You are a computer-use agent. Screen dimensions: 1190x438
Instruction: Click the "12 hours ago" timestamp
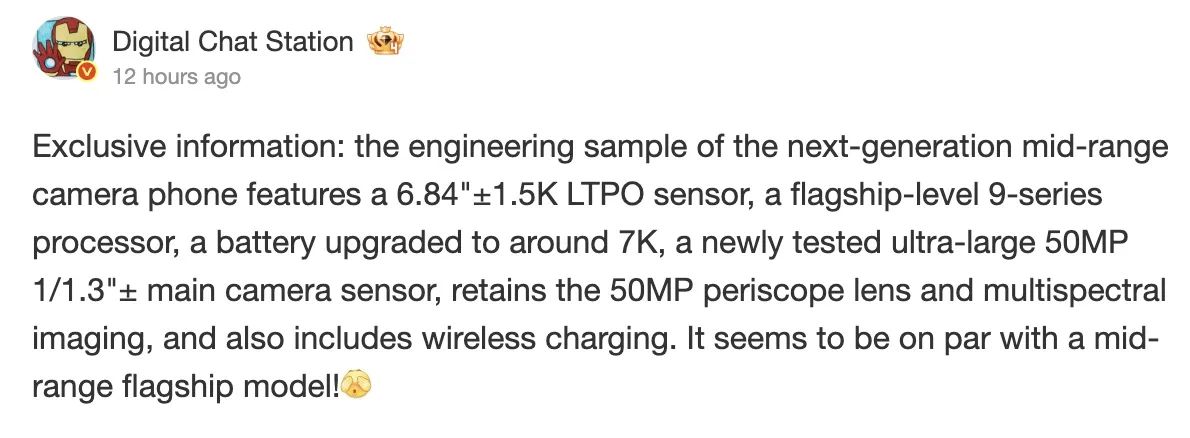(x=176, y=77)
